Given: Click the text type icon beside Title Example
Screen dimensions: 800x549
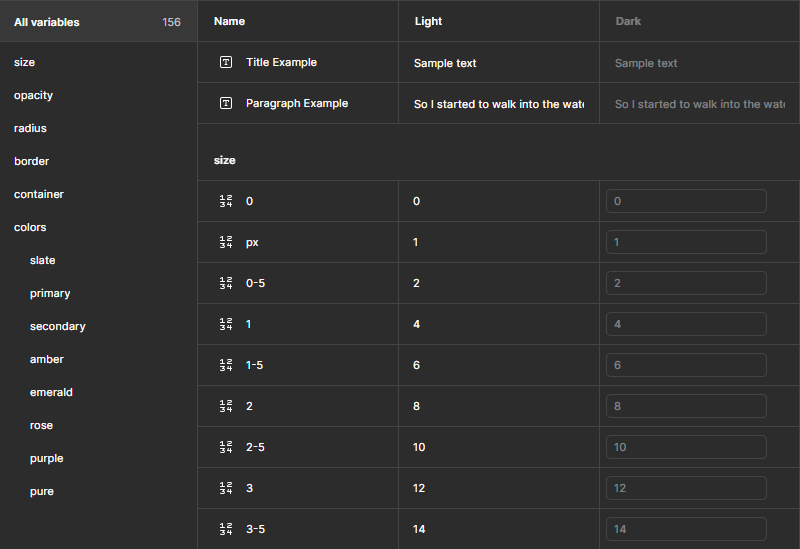Looking at the screenshot, I should [x=226, y=62].
